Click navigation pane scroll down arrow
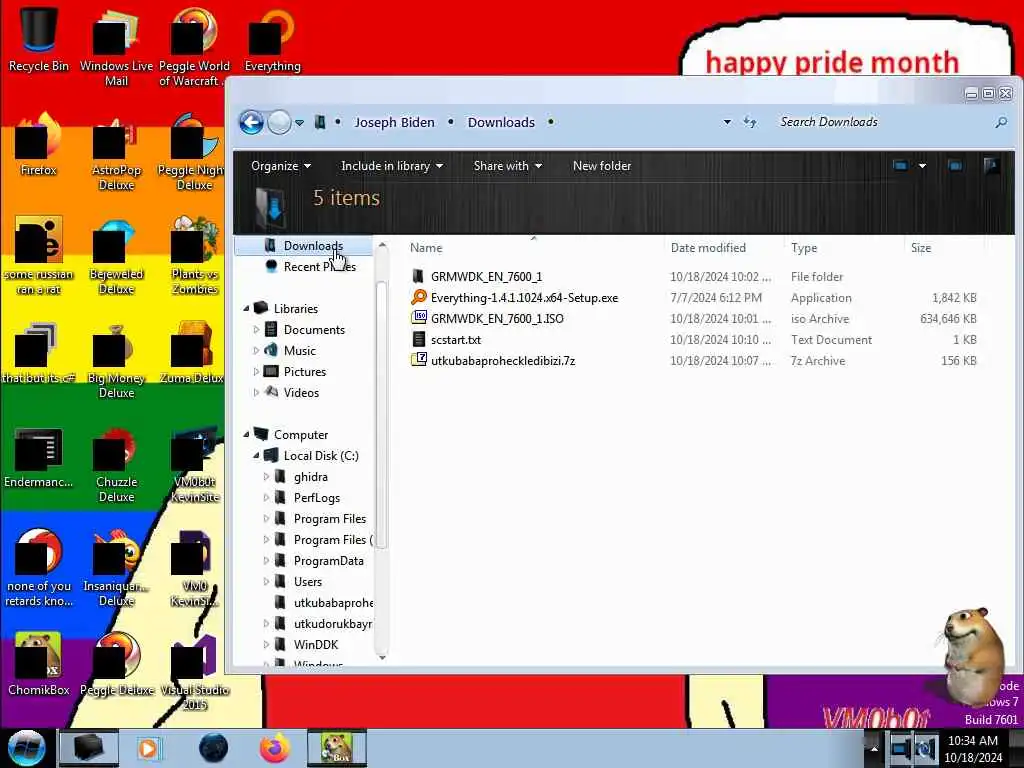 click(x=382, y=656)
